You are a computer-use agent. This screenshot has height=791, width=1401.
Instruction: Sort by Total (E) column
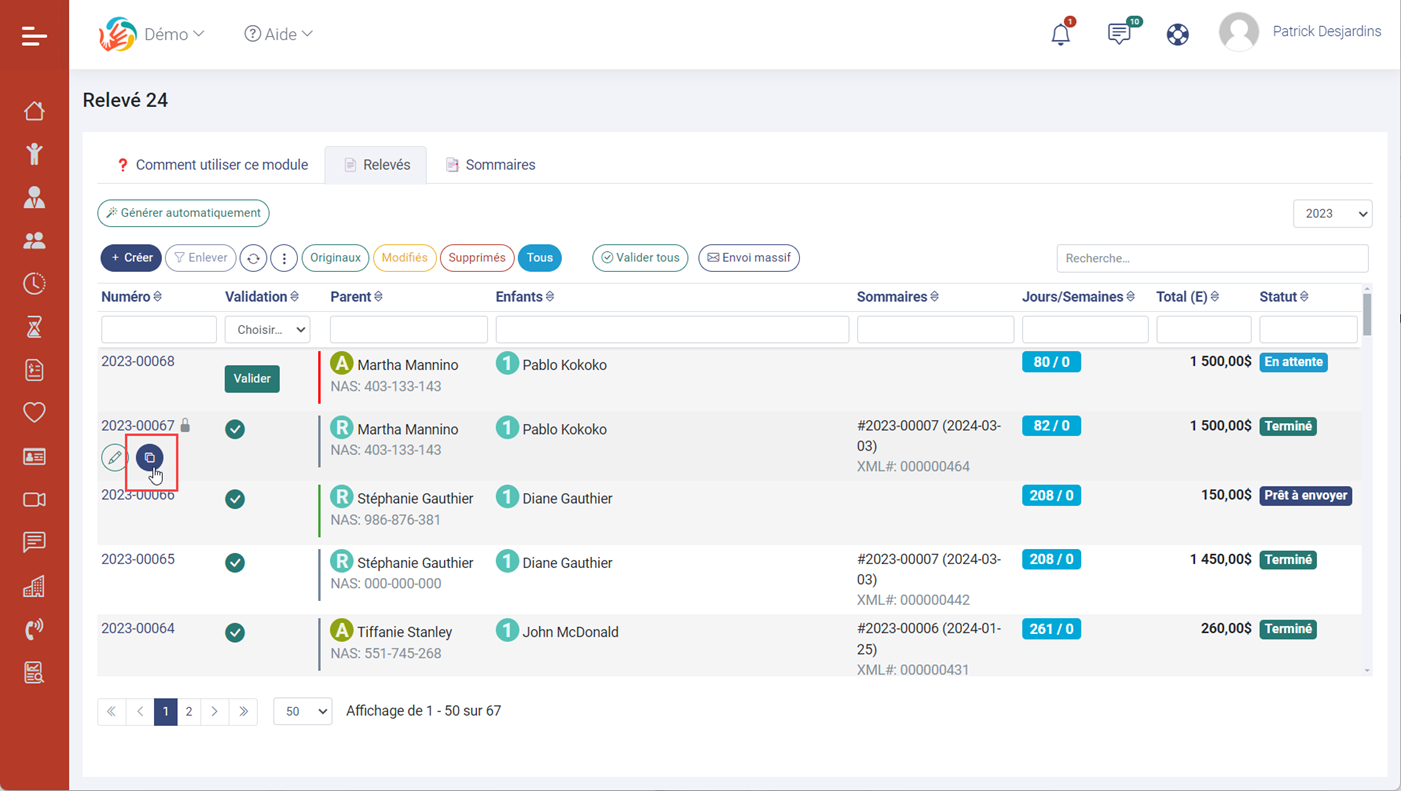tap(1187, 297)
